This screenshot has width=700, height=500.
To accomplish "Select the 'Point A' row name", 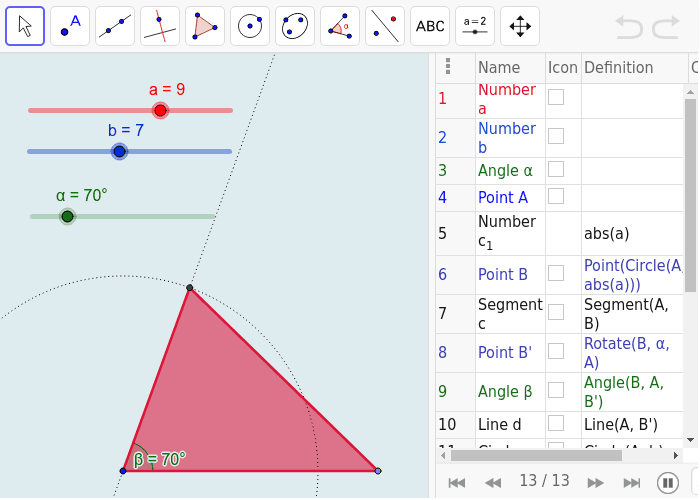I will coord(503,197).
